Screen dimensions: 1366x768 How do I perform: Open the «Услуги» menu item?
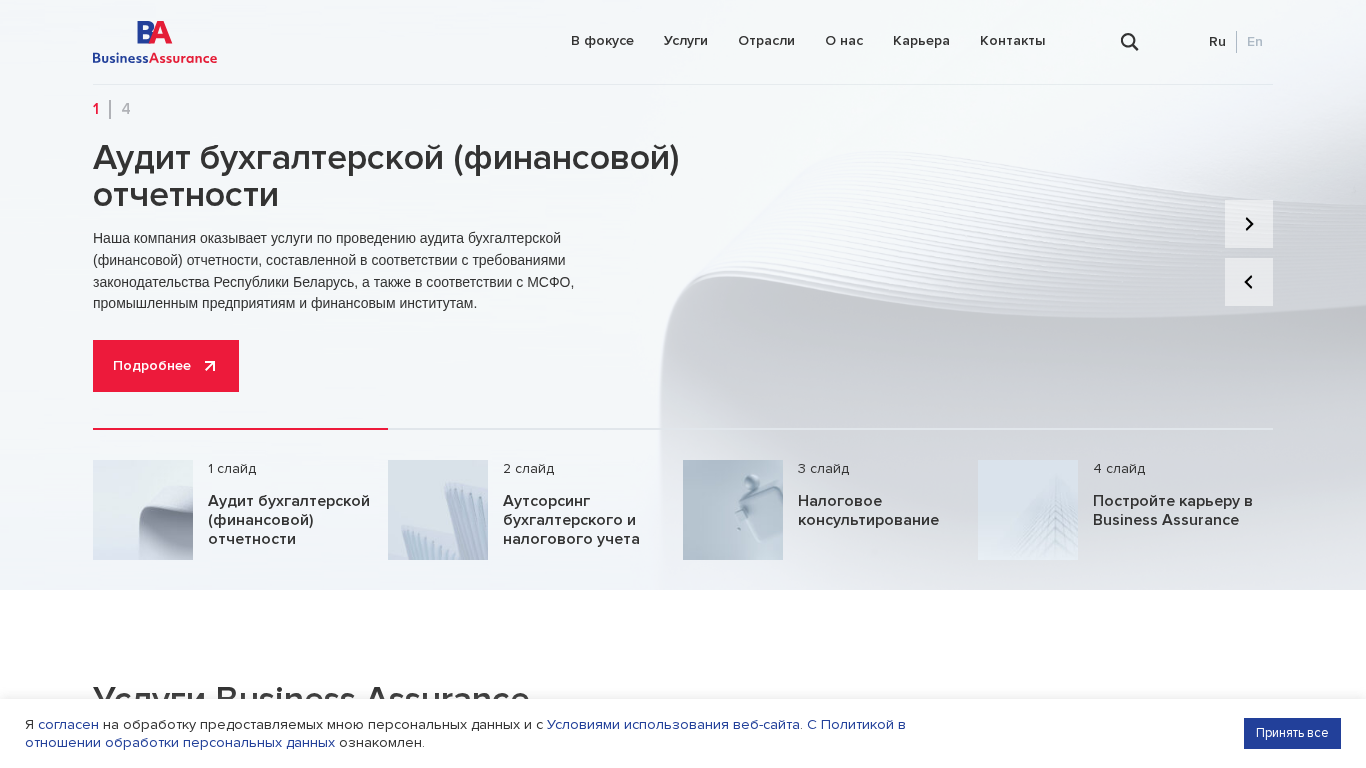[686, 41]
